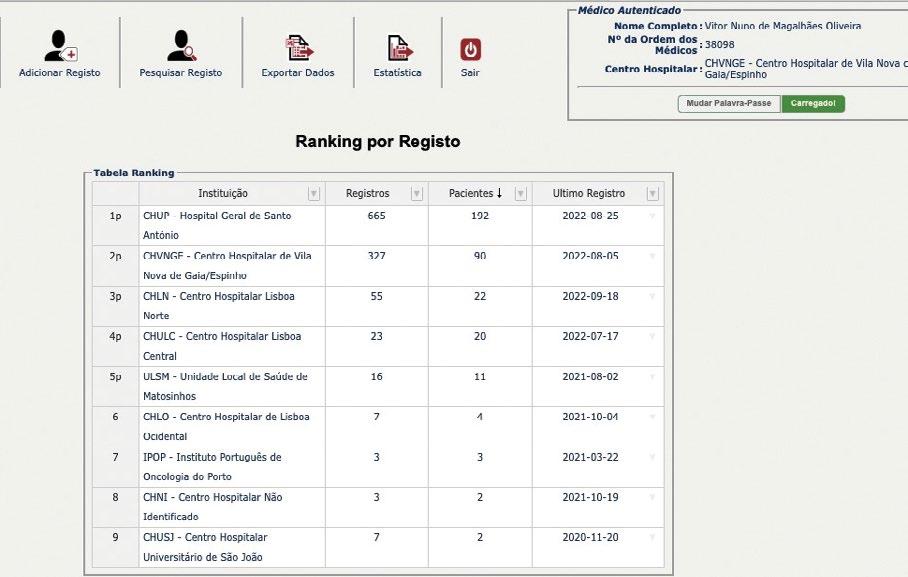Expand the row arrow next to 2022-09-18
Viewport: 908px width, 577px height.
653,297
